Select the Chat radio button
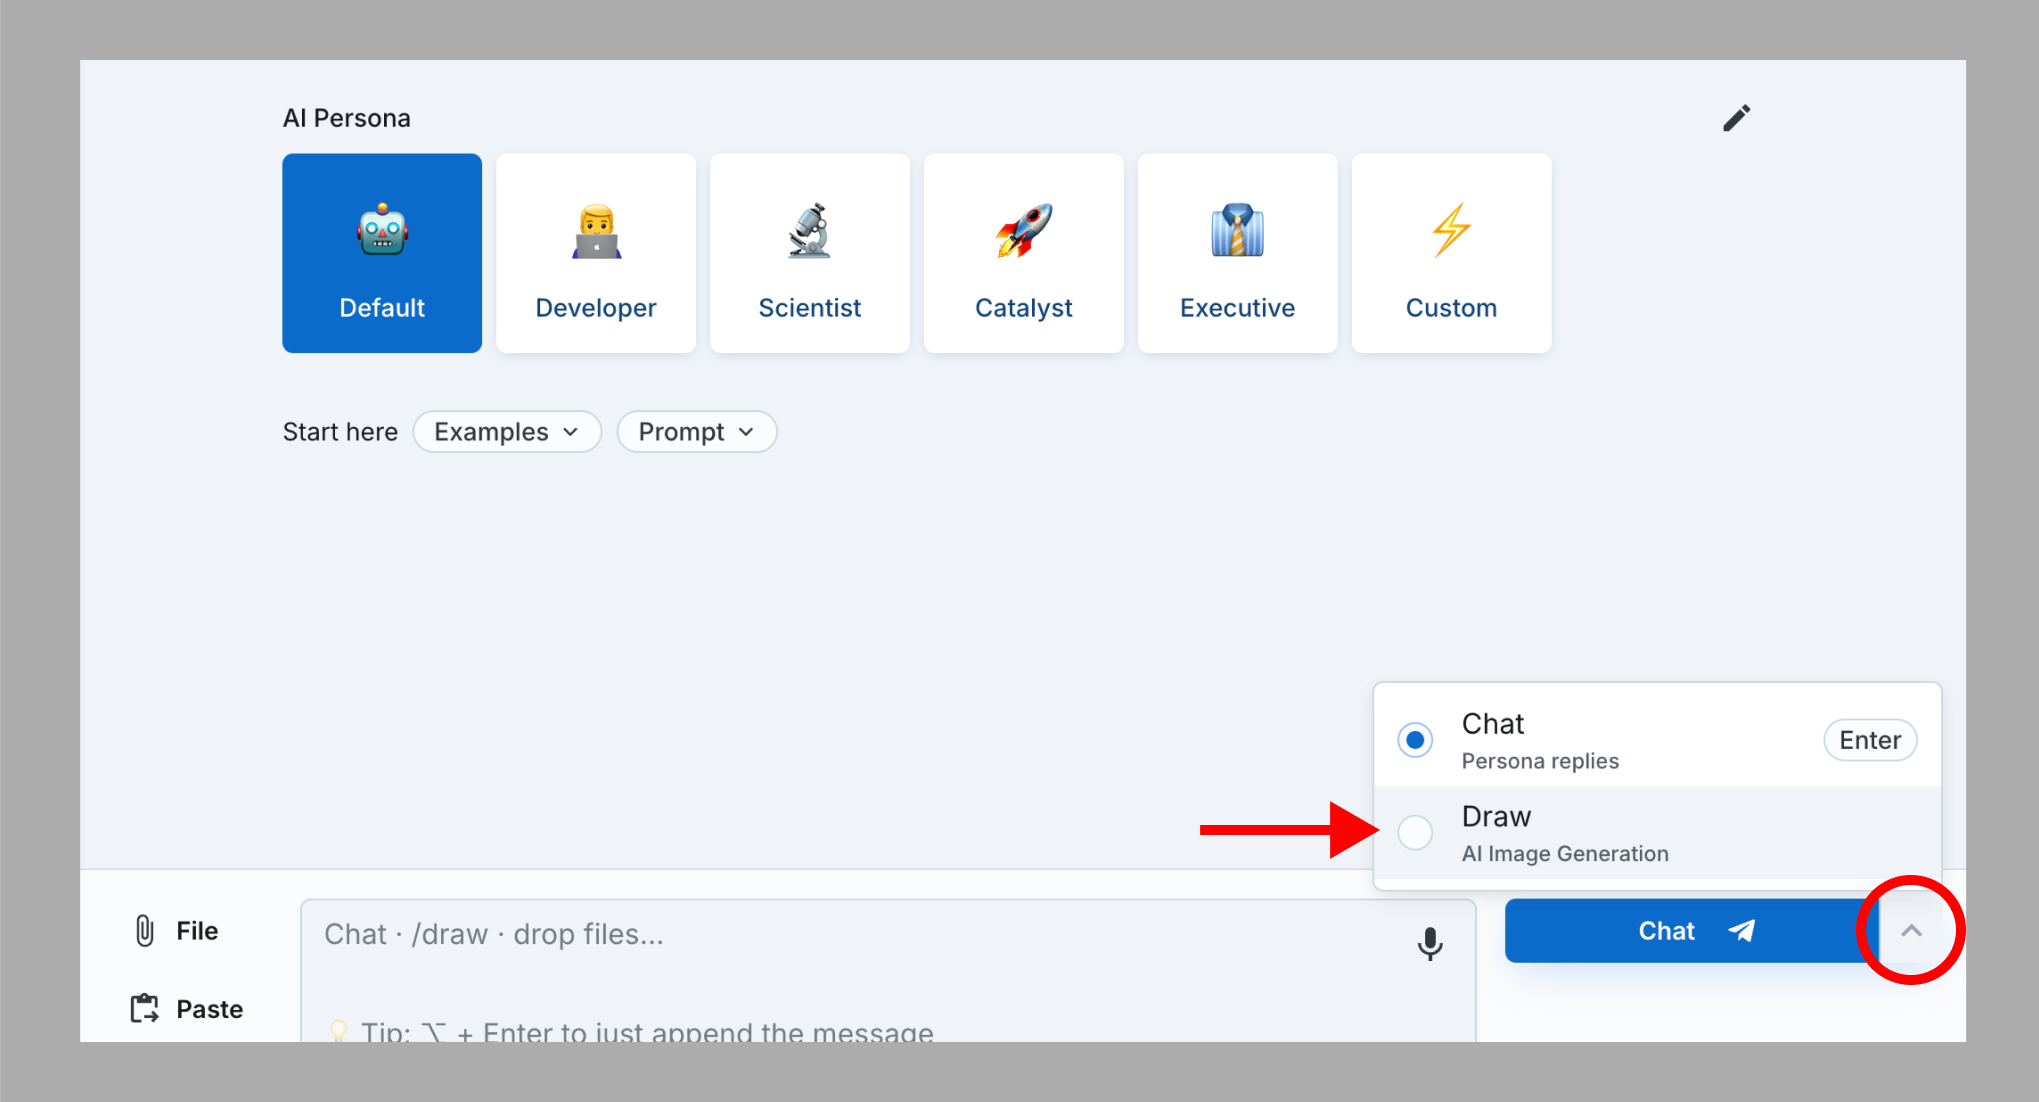 [x=1415, y=740]
